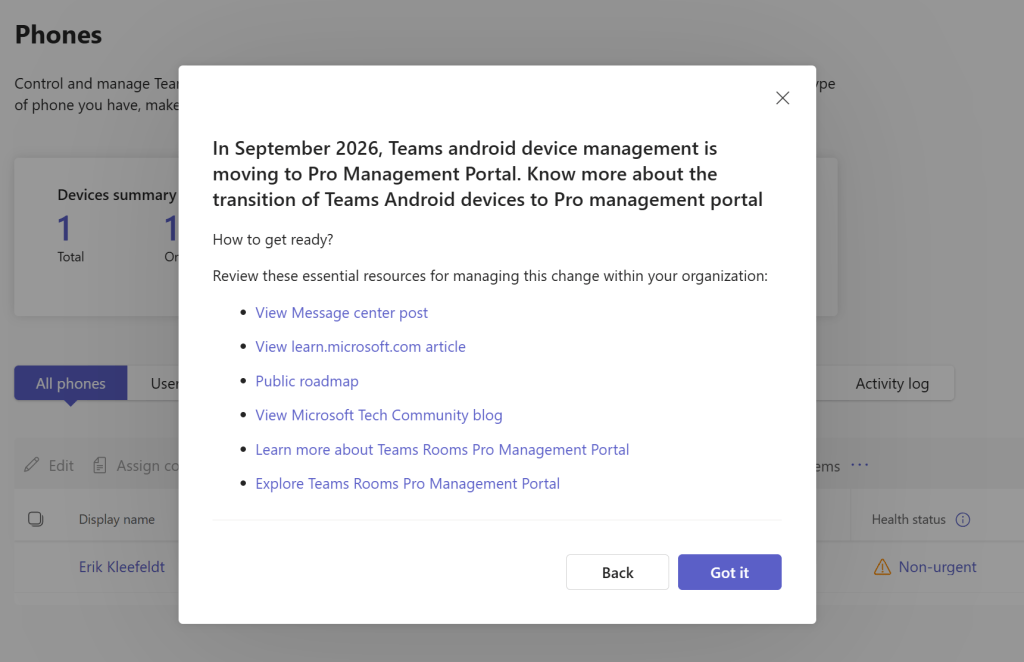Close the announcement dialog with the X
This screenshot has width=1024, height=662.
point(782,98)
